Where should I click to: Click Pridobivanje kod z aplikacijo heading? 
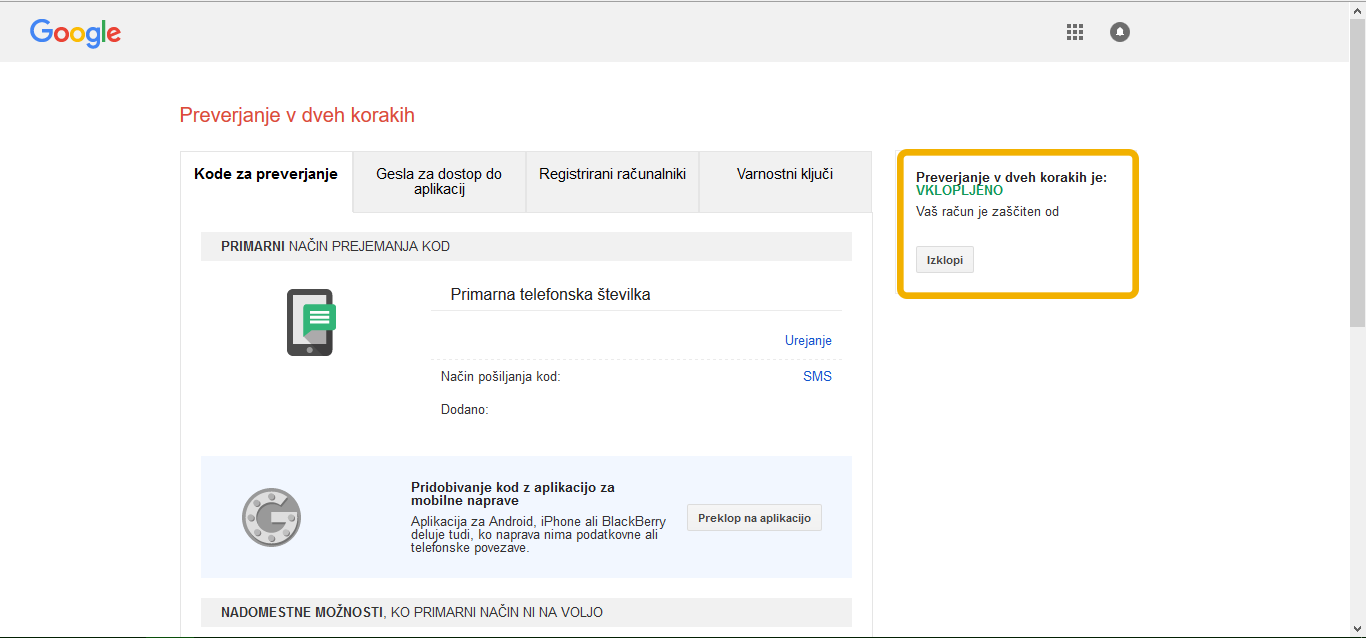[513, 494]
